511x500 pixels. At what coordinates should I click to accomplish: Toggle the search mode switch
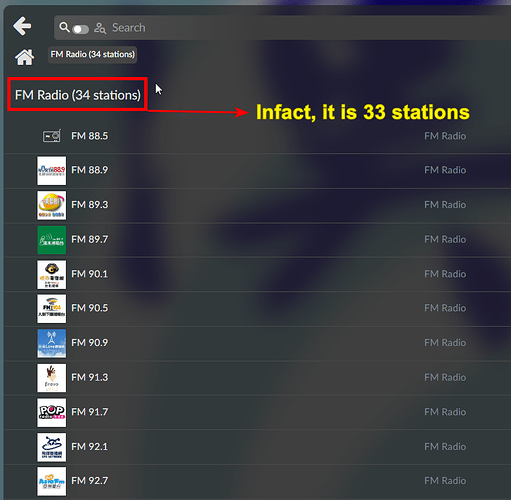click(80, 29)
